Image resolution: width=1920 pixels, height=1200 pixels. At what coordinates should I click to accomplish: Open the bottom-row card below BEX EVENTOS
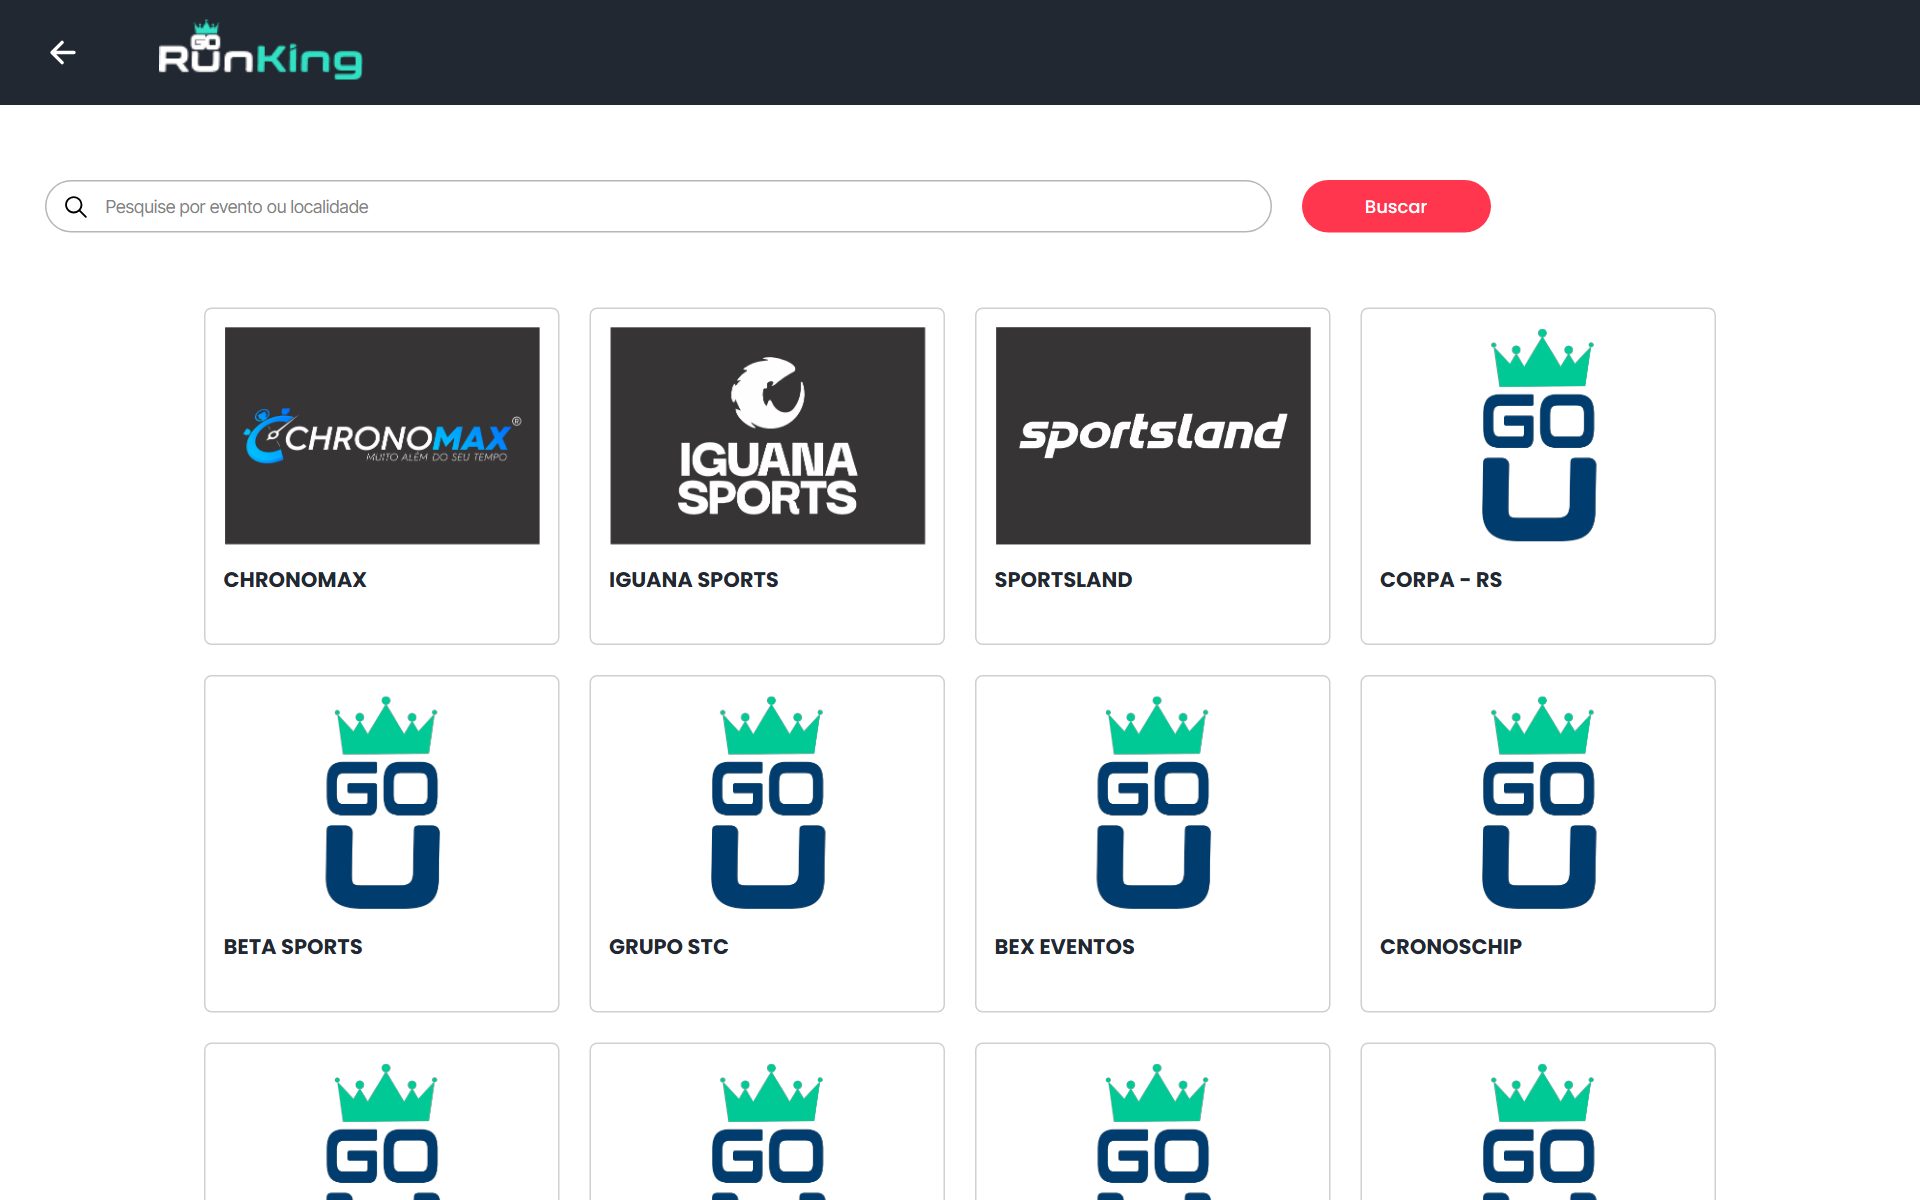(1153, 1122)
